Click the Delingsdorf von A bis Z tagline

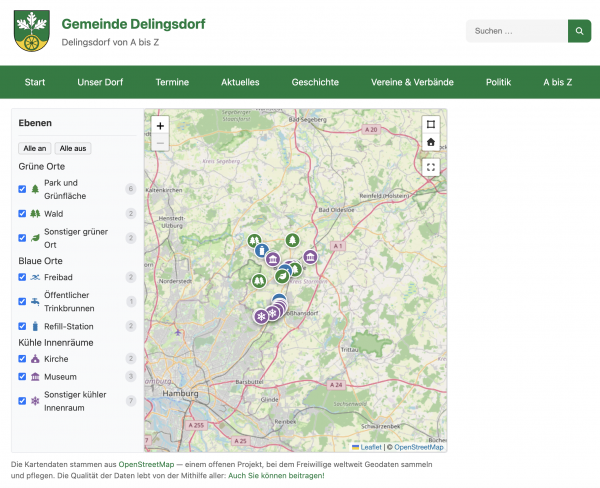(x=110, y=42)
